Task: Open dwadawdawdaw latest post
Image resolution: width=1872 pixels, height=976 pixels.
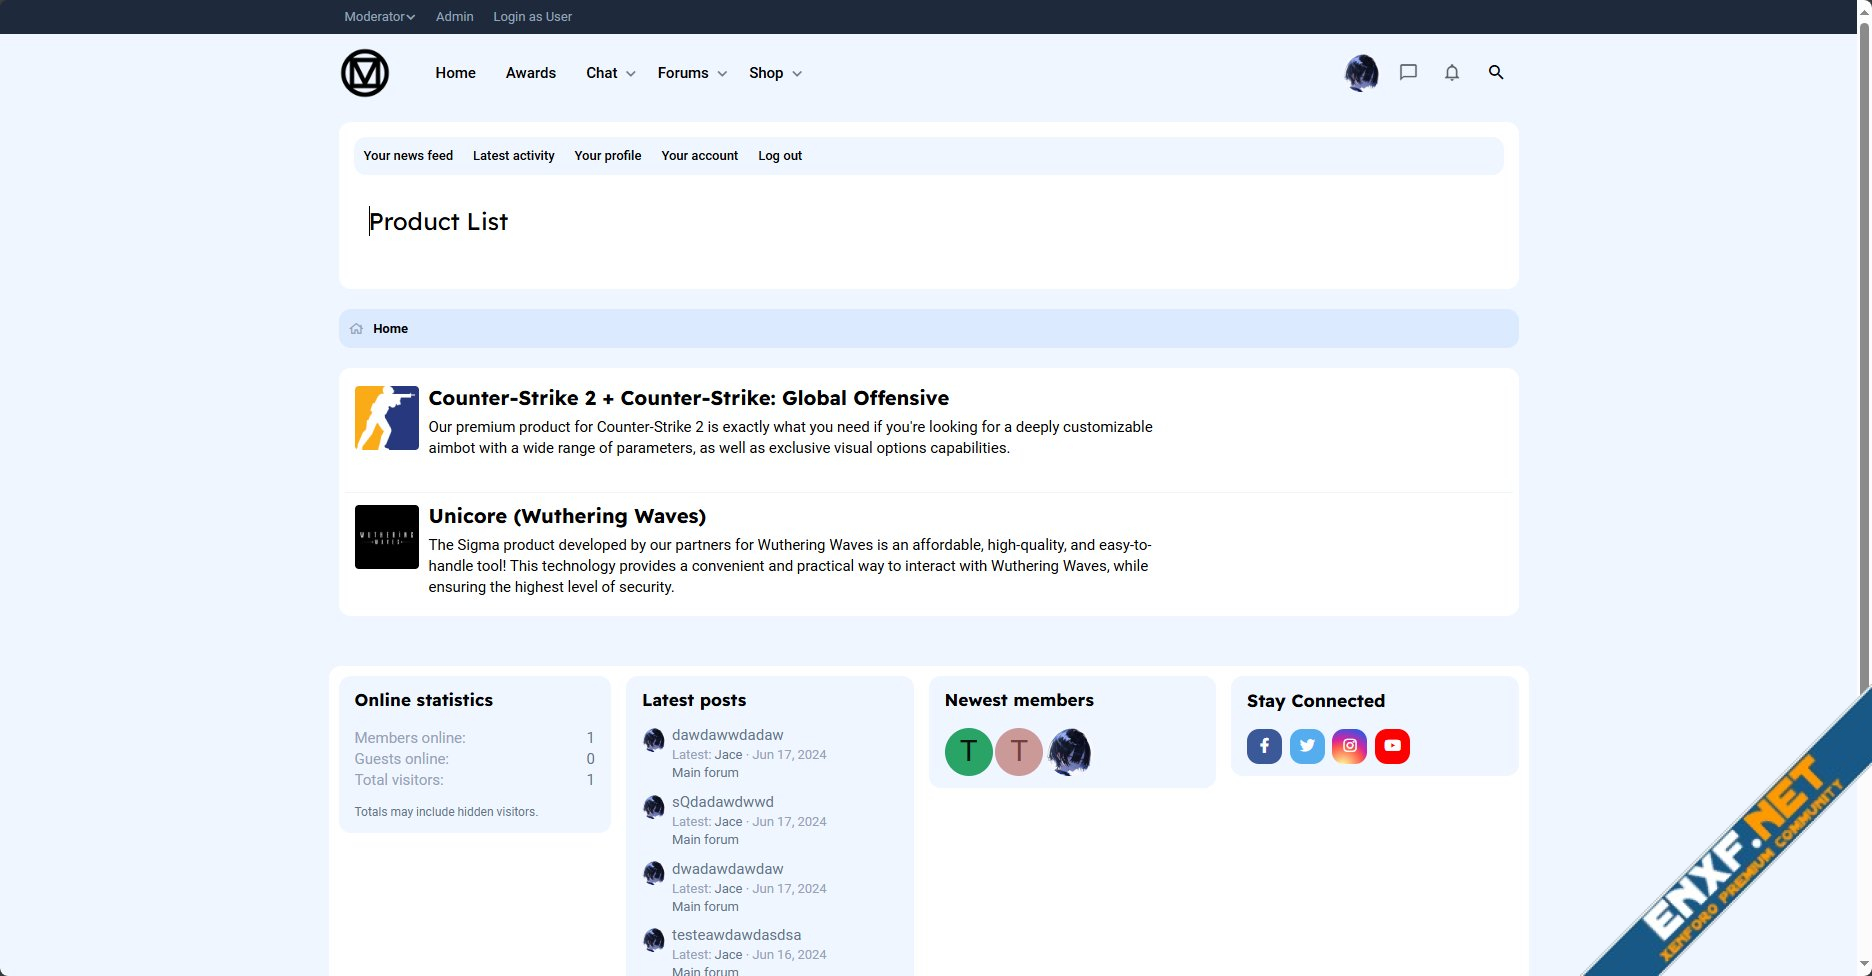Action: coord(728,869)
